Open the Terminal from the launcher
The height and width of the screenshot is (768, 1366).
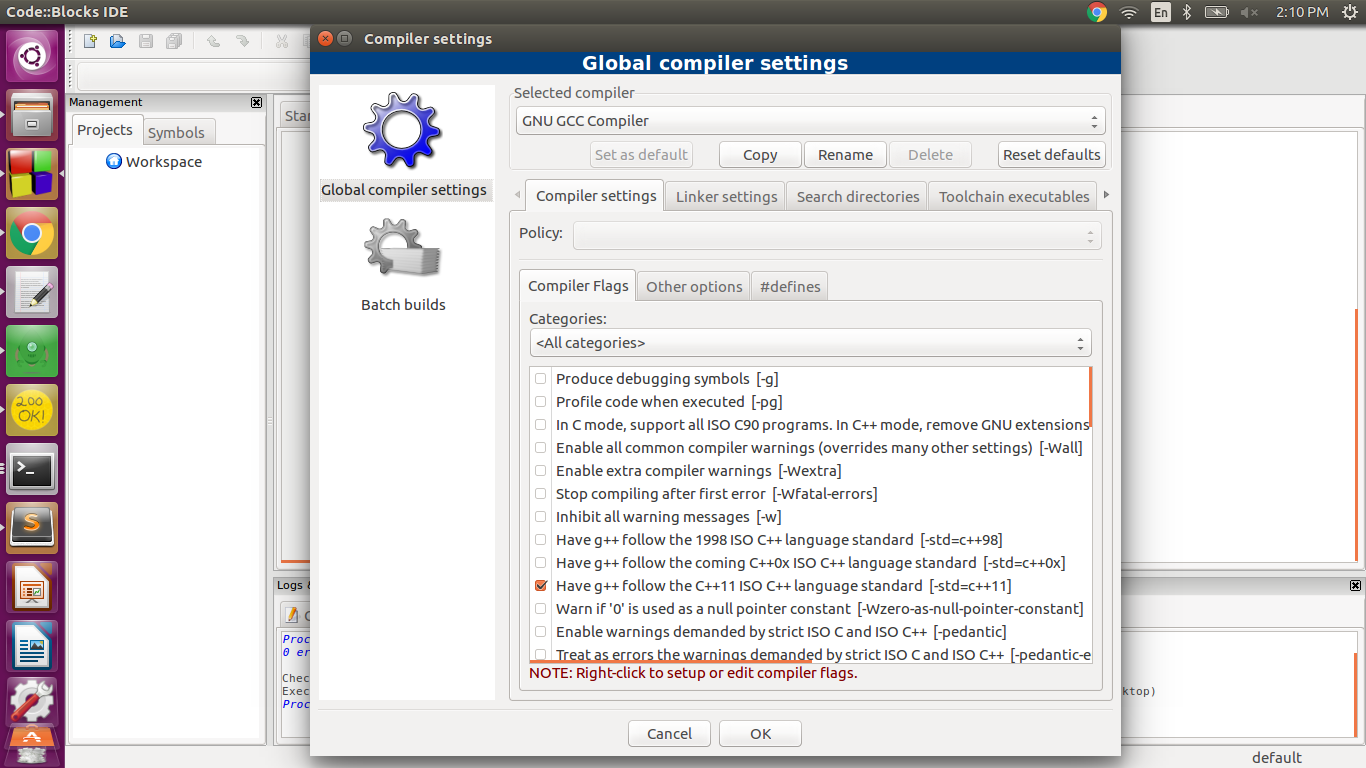tap(32, 469)
